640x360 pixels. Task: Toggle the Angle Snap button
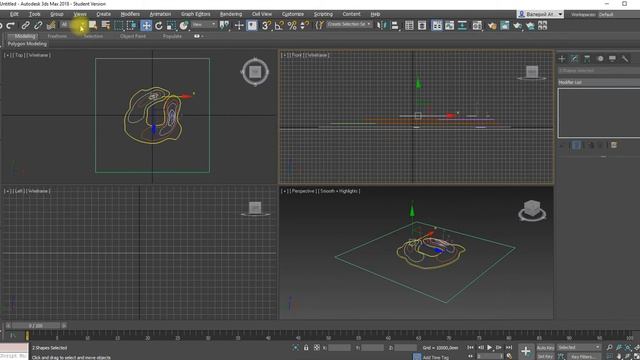pyautogui.click(x=279, y=26)
